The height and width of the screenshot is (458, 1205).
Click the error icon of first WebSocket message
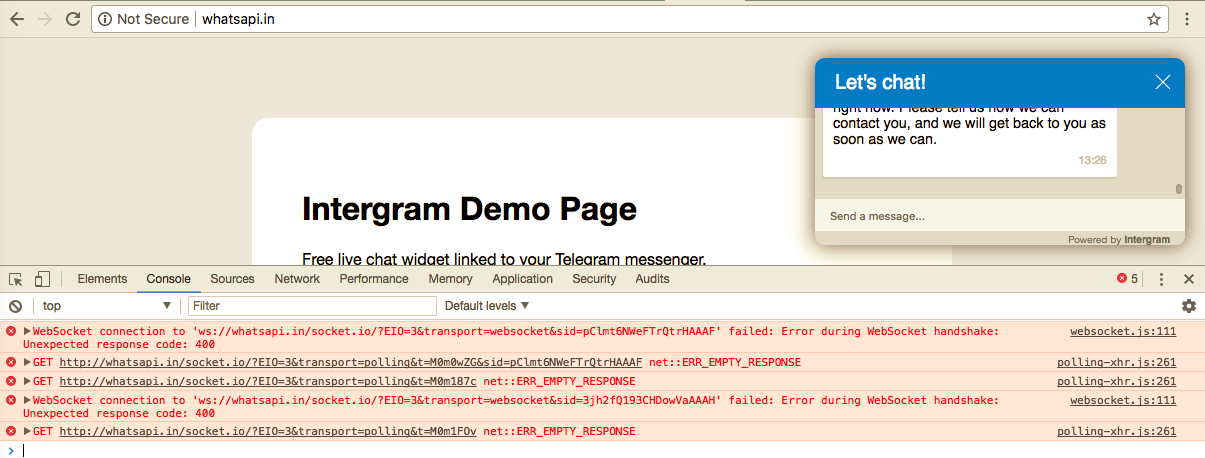coord(12,332)
